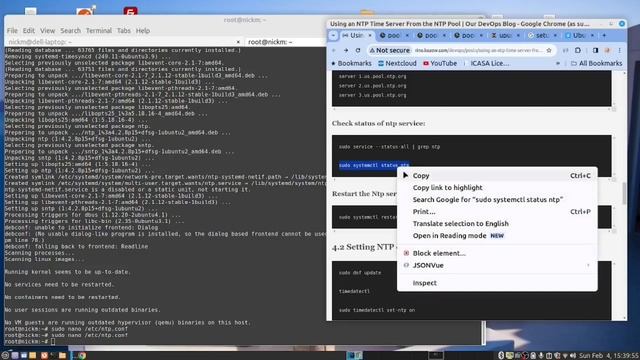Click the microphone tray icon

(x=541, y=356)
